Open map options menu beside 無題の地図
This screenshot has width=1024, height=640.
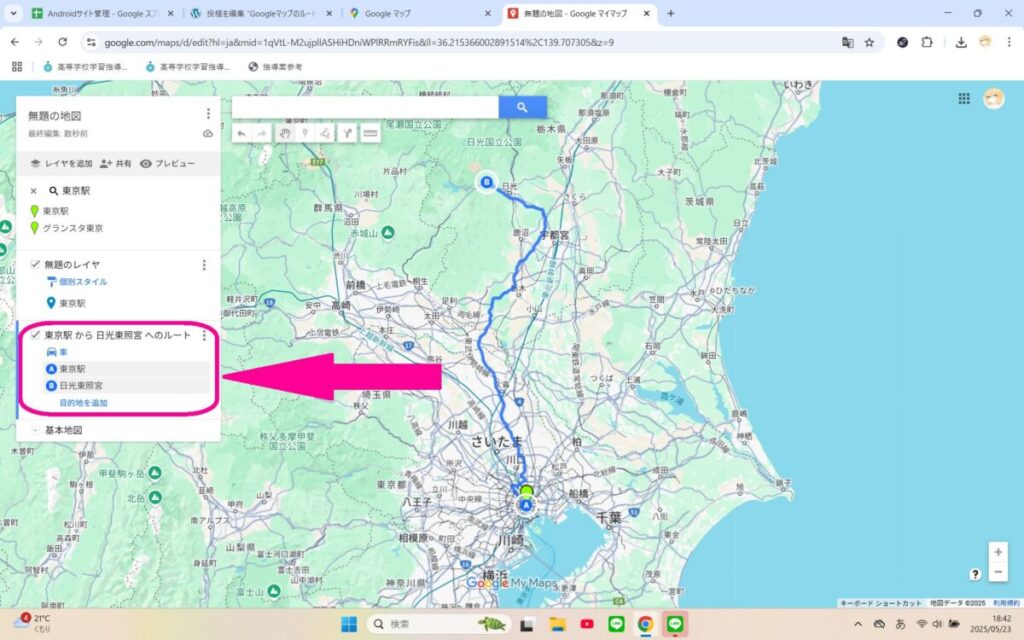click(x=208, y=114)
